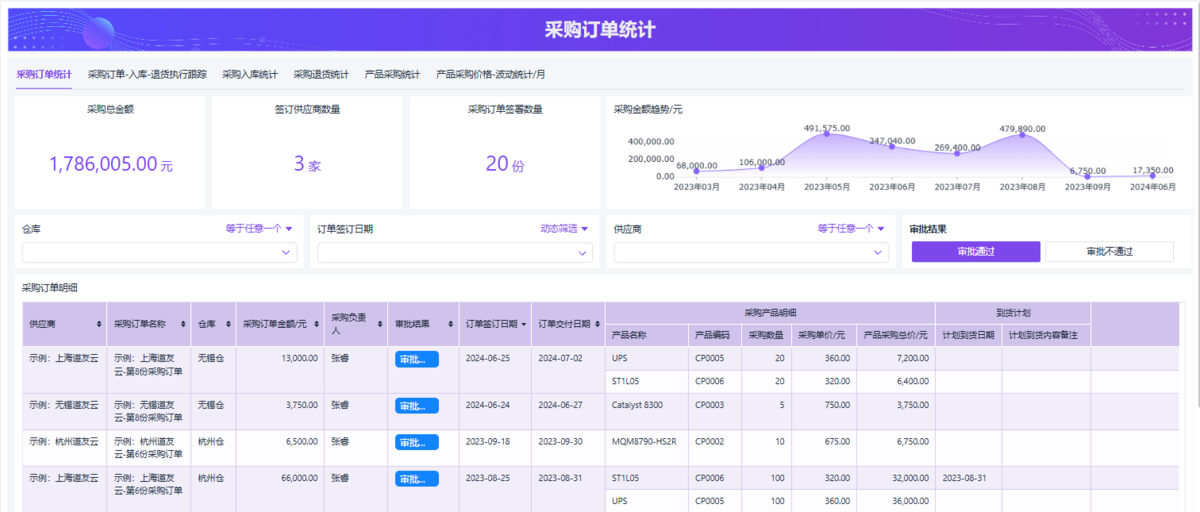Switch to 采购入库统计 tab
This screenshot has height=512, width=1200.
(x=250, y=74)
